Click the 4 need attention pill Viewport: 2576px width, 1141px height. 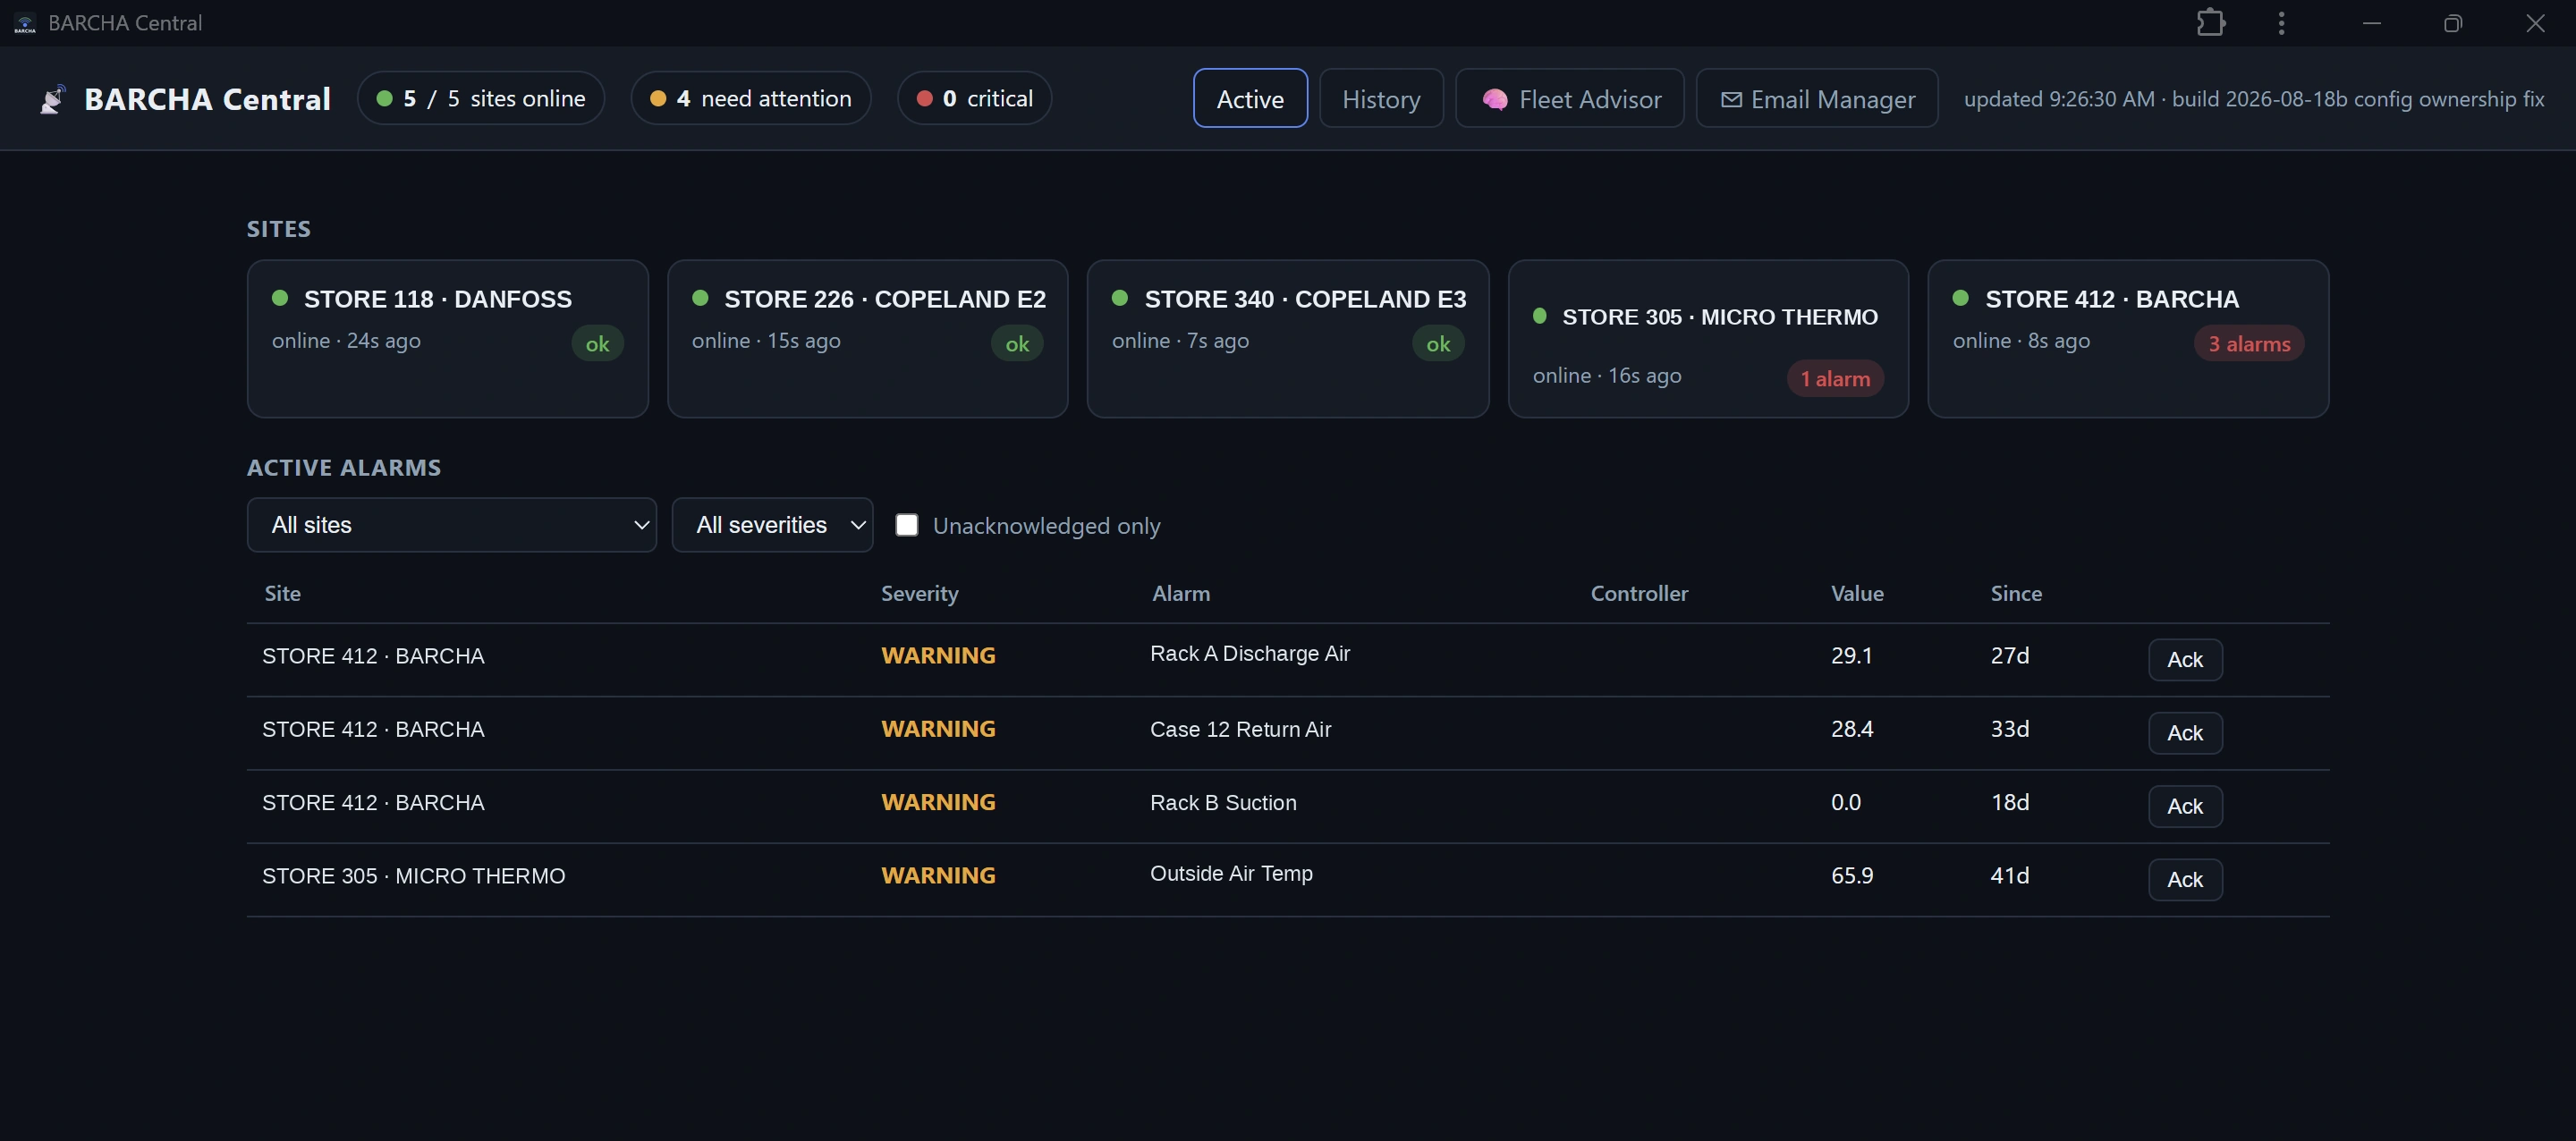(751, 98)
